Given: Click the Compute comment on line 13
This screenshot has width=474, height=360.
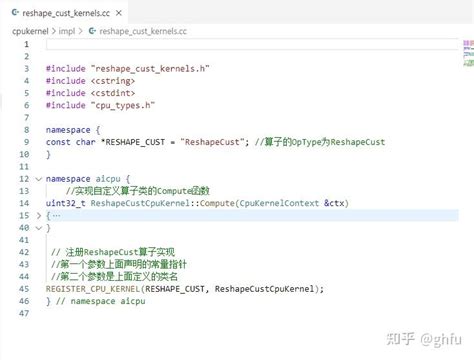Looking at the screenshot, I should click(137, 191).
